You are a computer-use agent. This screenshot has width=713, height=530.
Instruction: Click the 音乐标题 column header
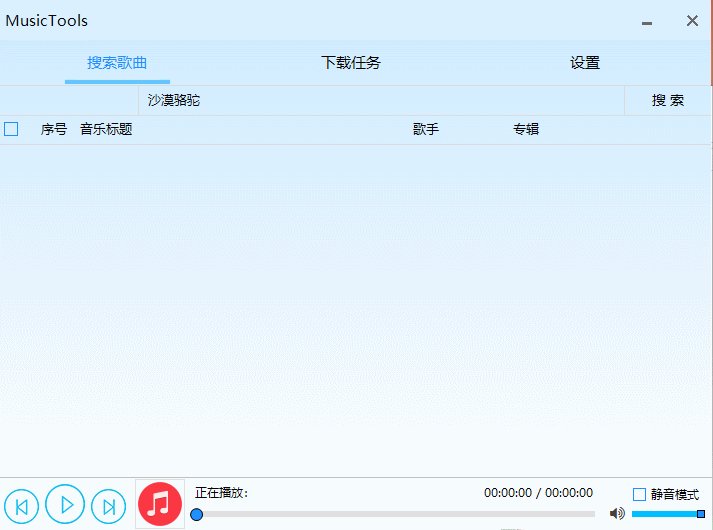point(106,129)
